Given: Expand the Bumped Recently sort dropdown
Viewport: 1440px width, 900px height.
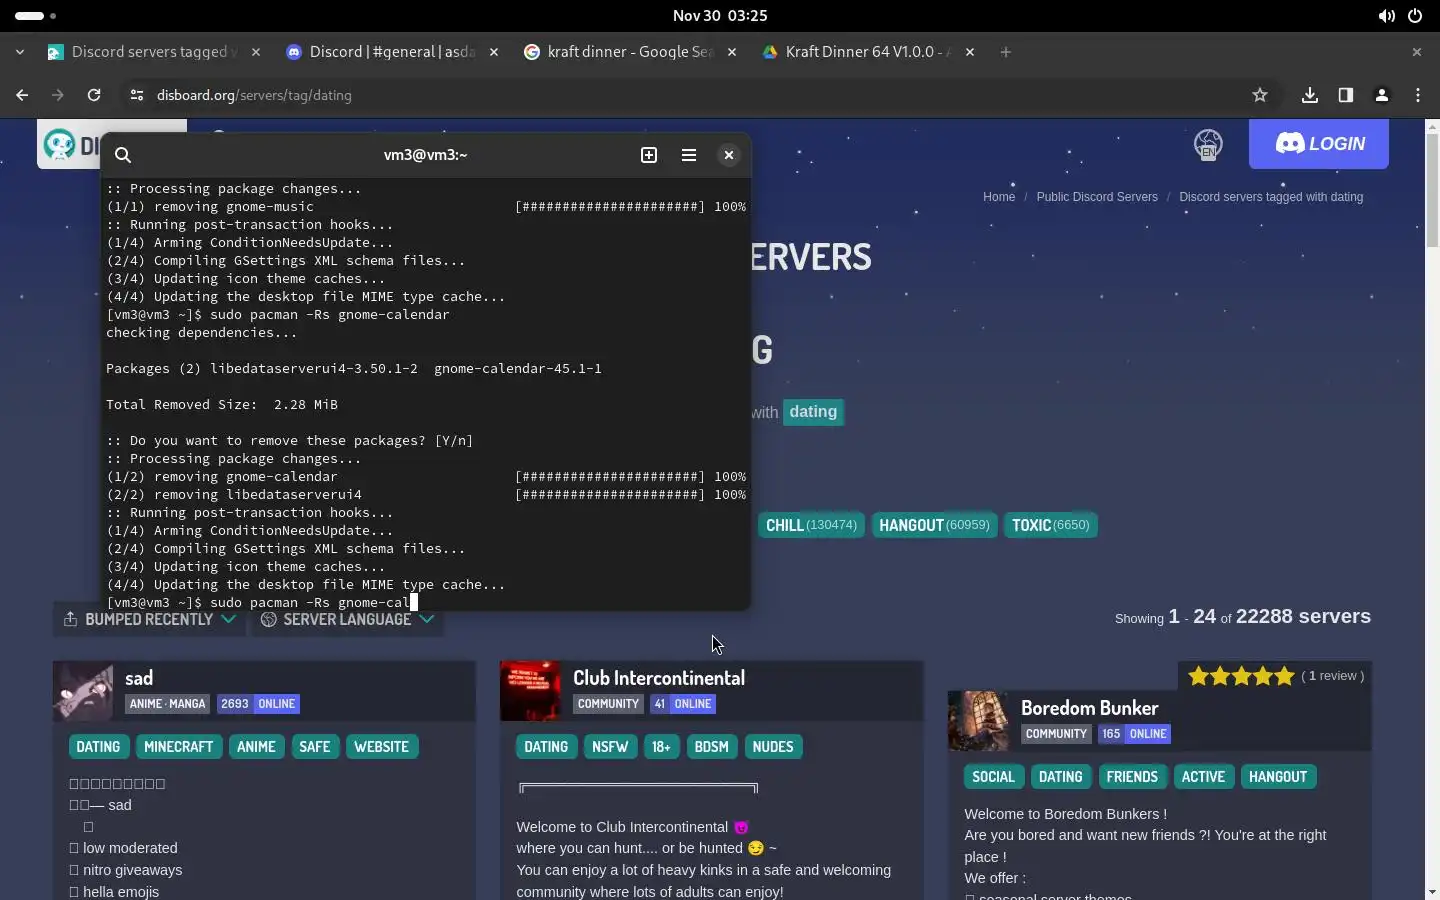Looking at the screenshot, I should [x=149, y=619].
